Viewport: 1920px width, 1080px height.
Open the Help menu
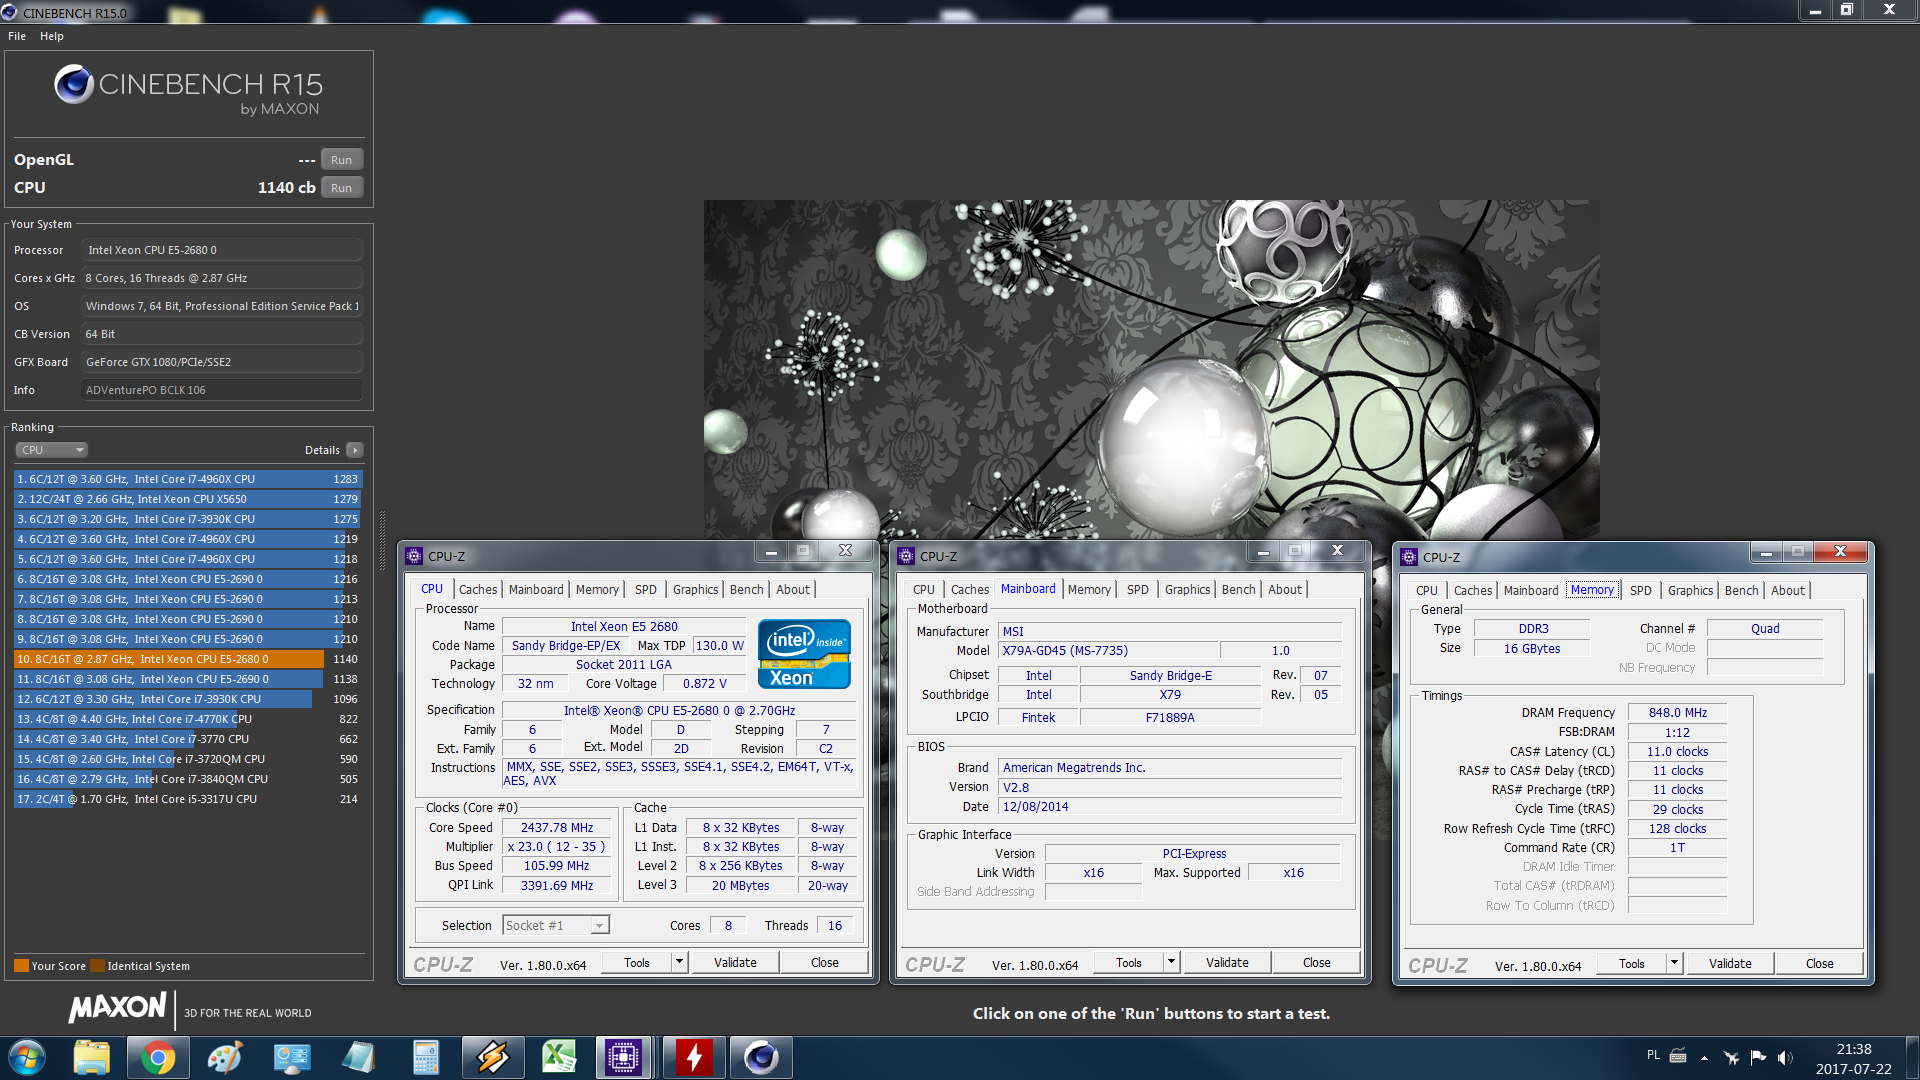[52, 36]
